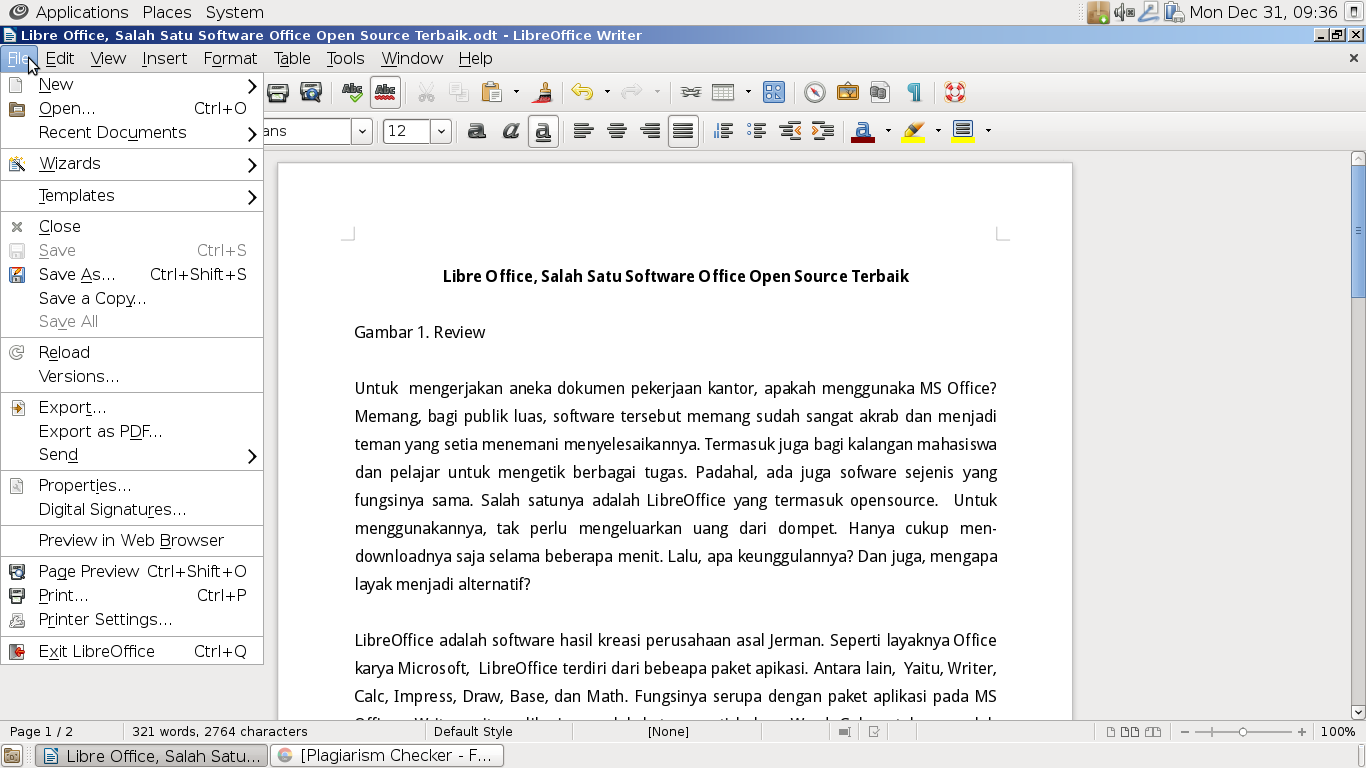Open Page Preview from the toolbar icon
Image resolution: width=1366 pixels, height=768 pixels.
311,93
